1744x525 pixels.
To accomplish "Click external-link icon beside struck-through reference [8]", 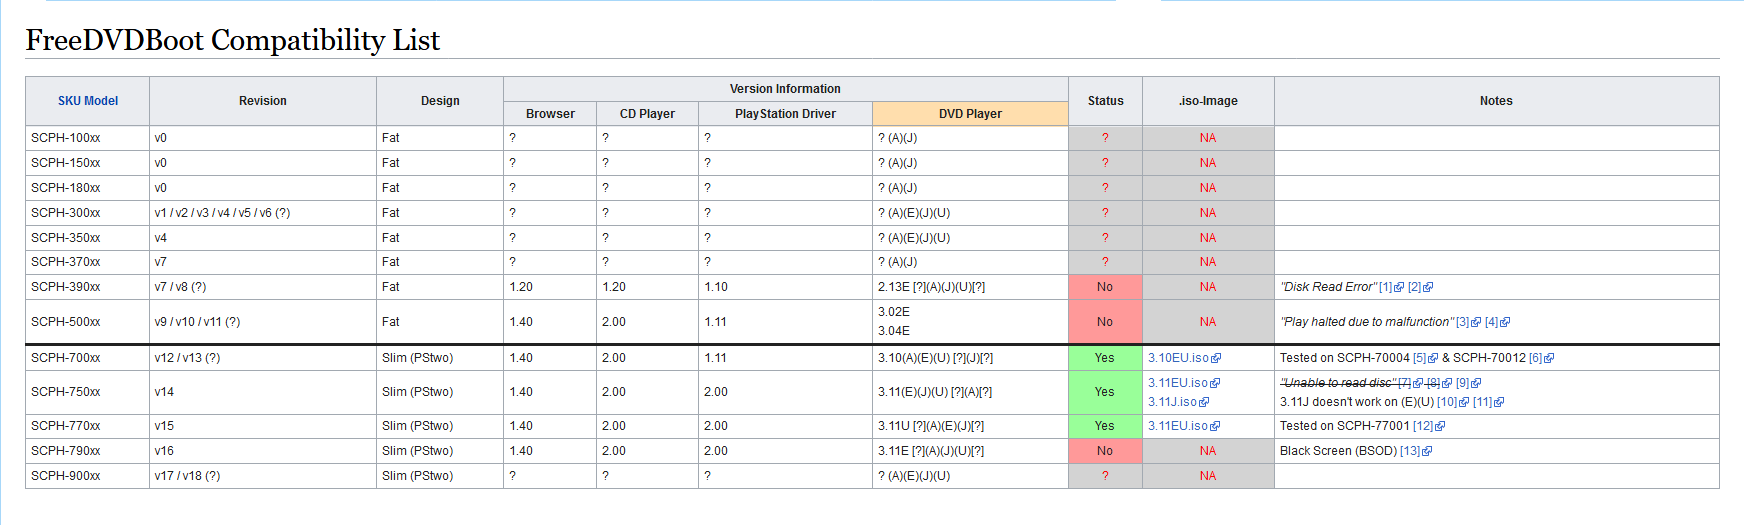I will coord(1447,383).
